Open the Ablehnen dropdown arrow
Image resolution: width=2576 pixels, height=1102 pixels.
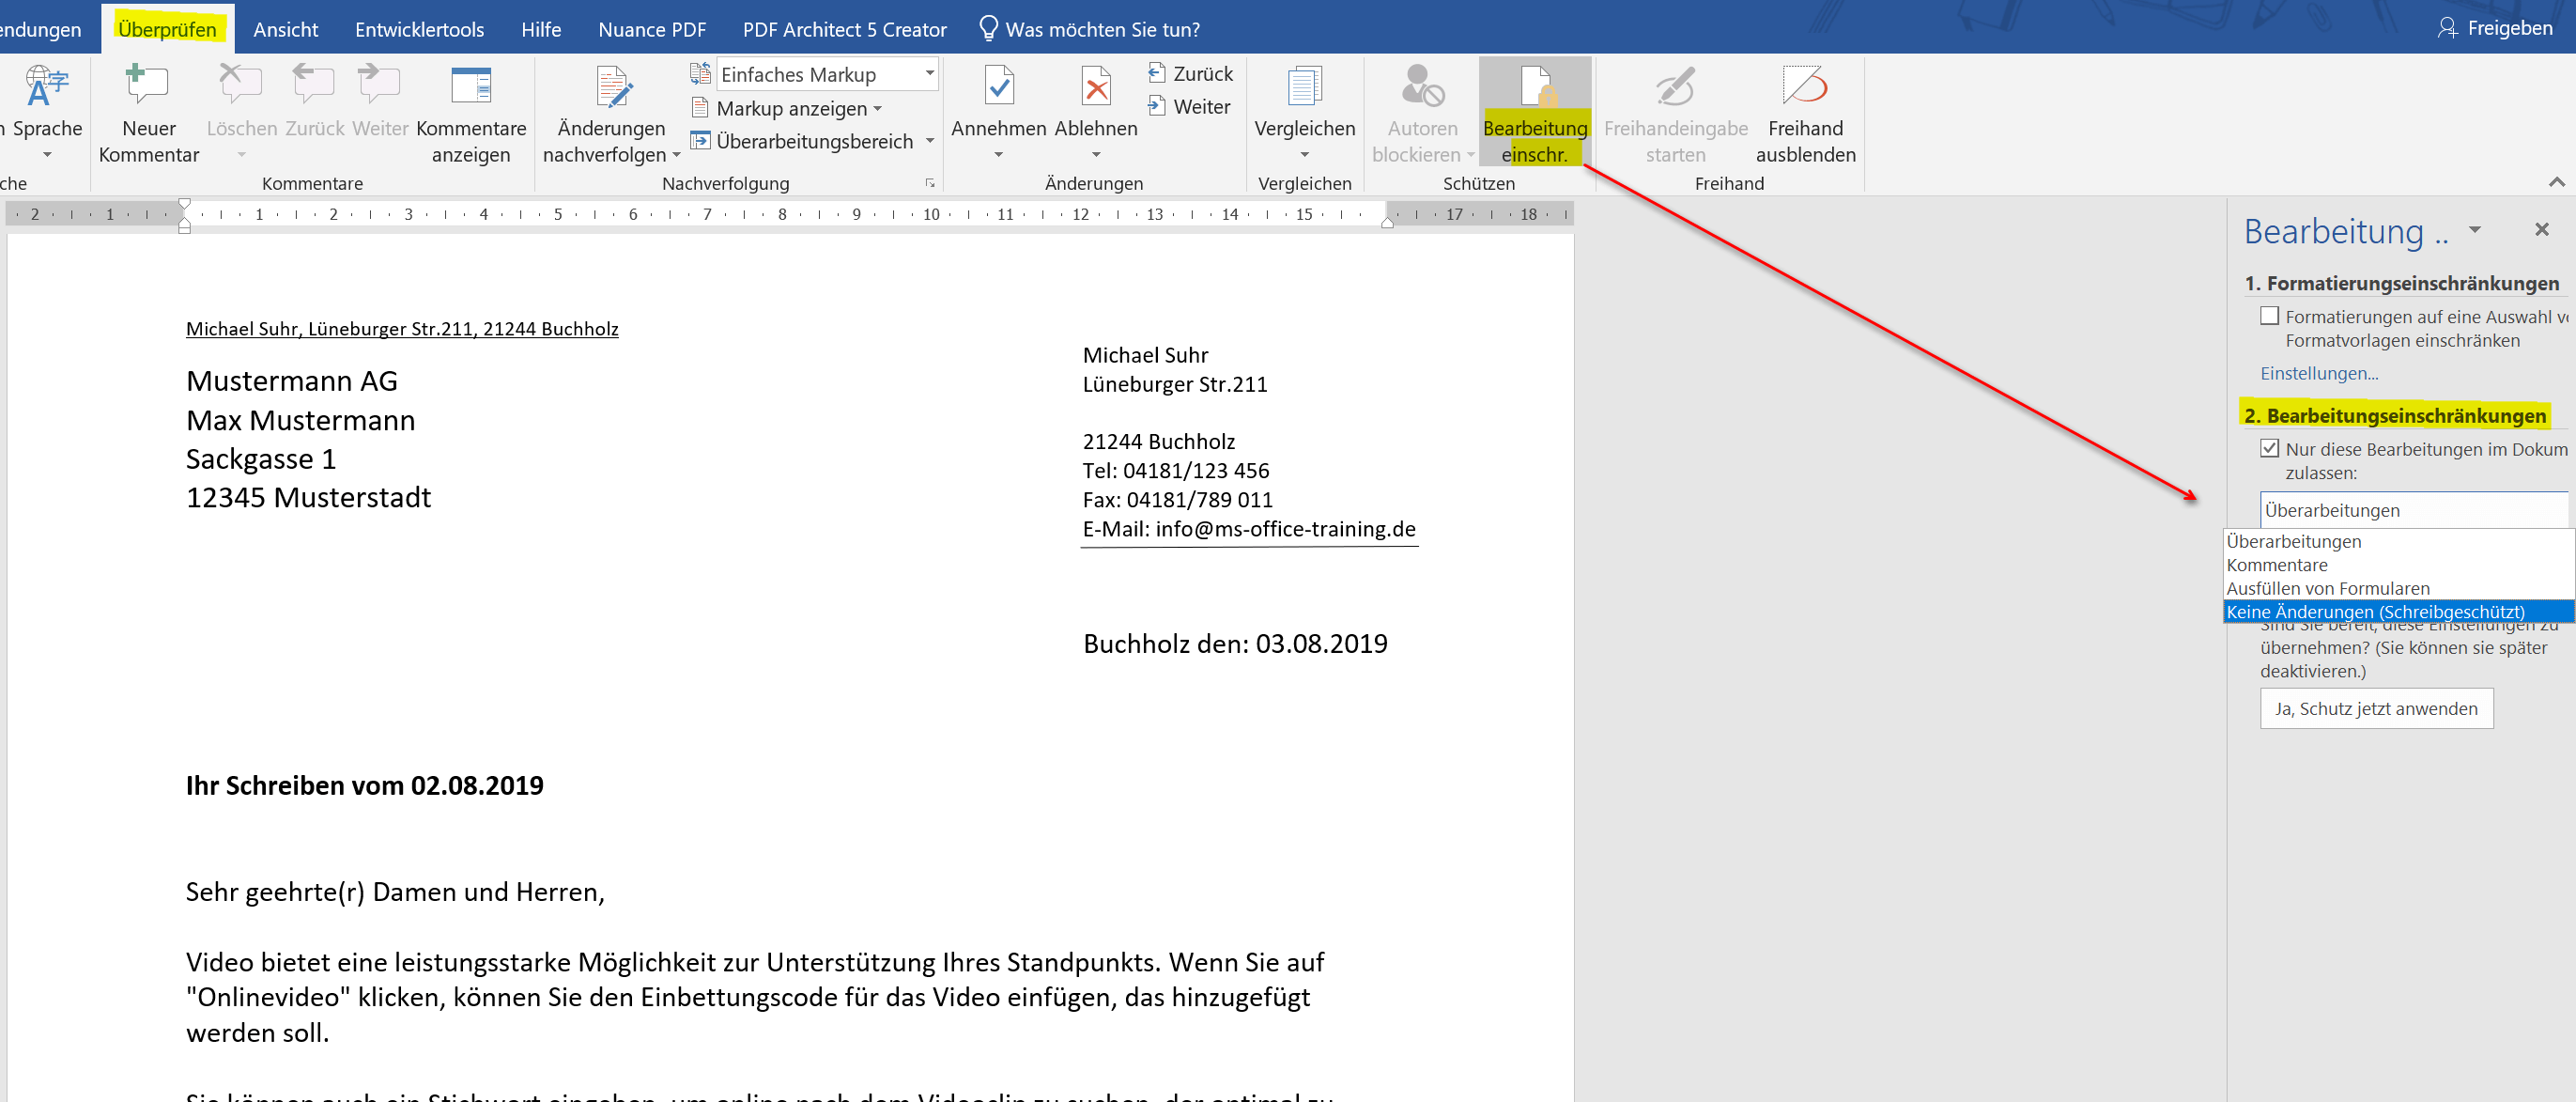pos(1096,155)
